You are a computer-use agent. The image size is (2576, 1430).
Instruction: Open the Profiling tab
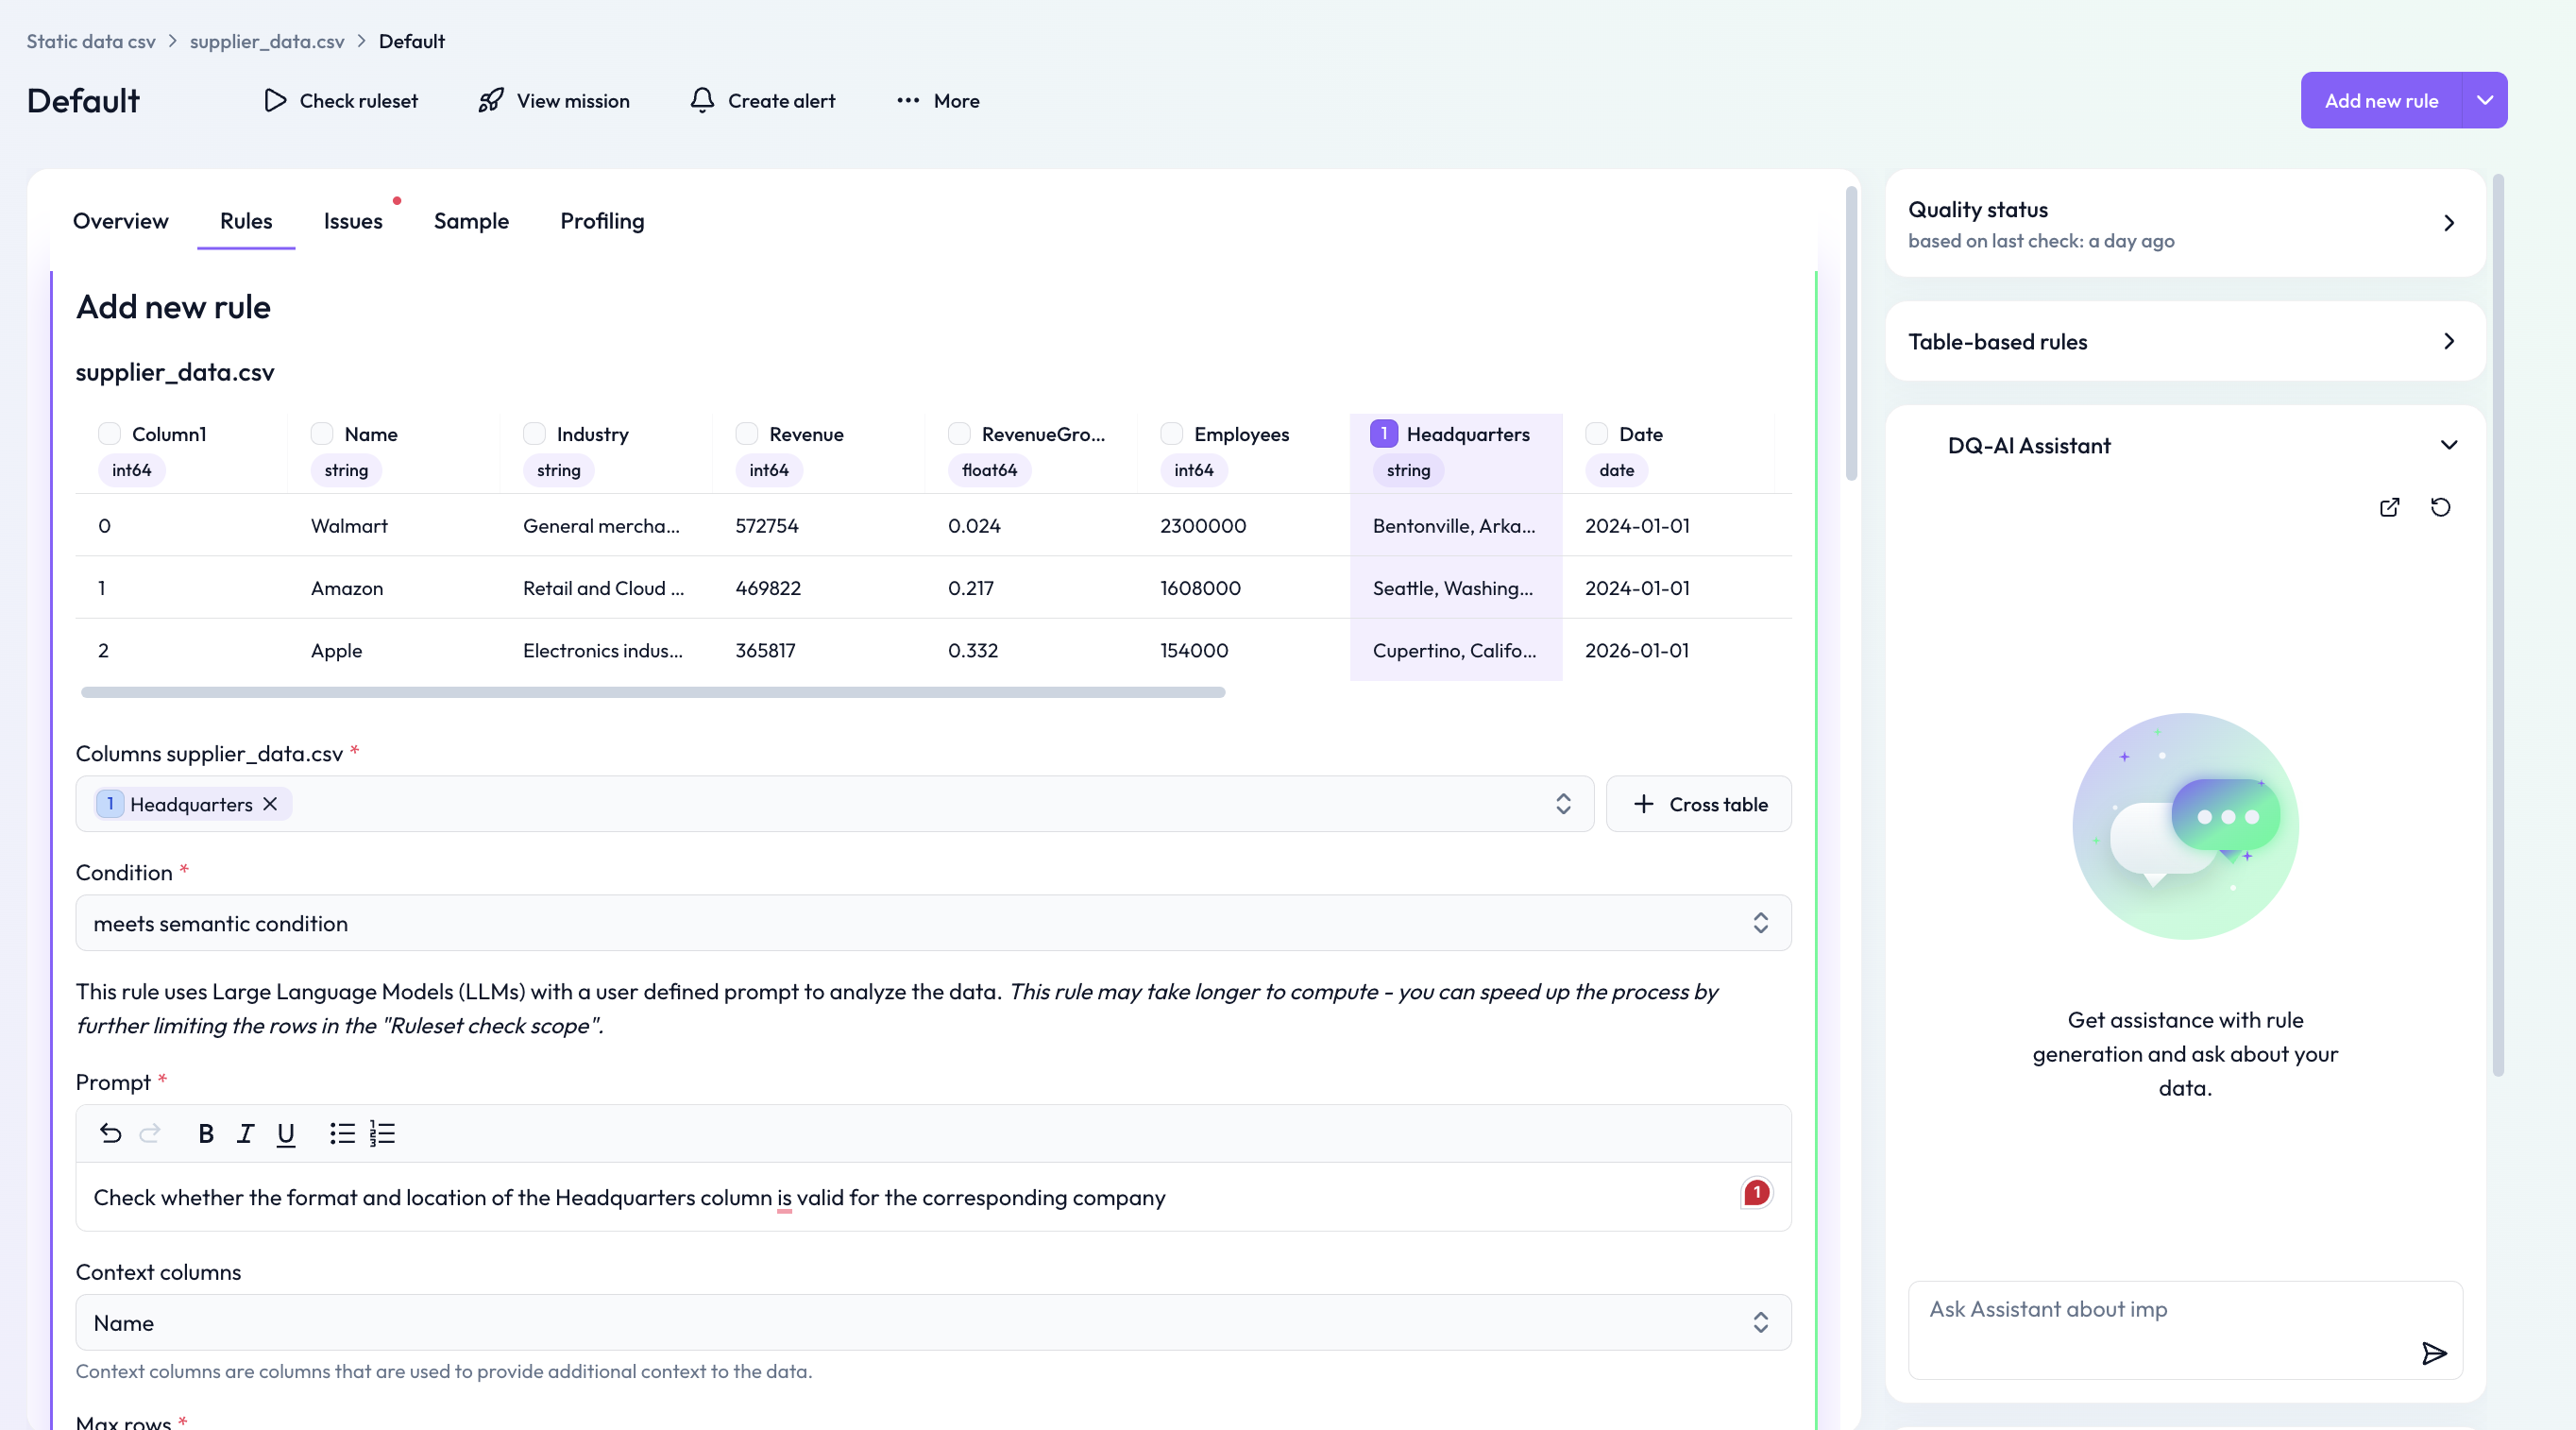[601, 221]
